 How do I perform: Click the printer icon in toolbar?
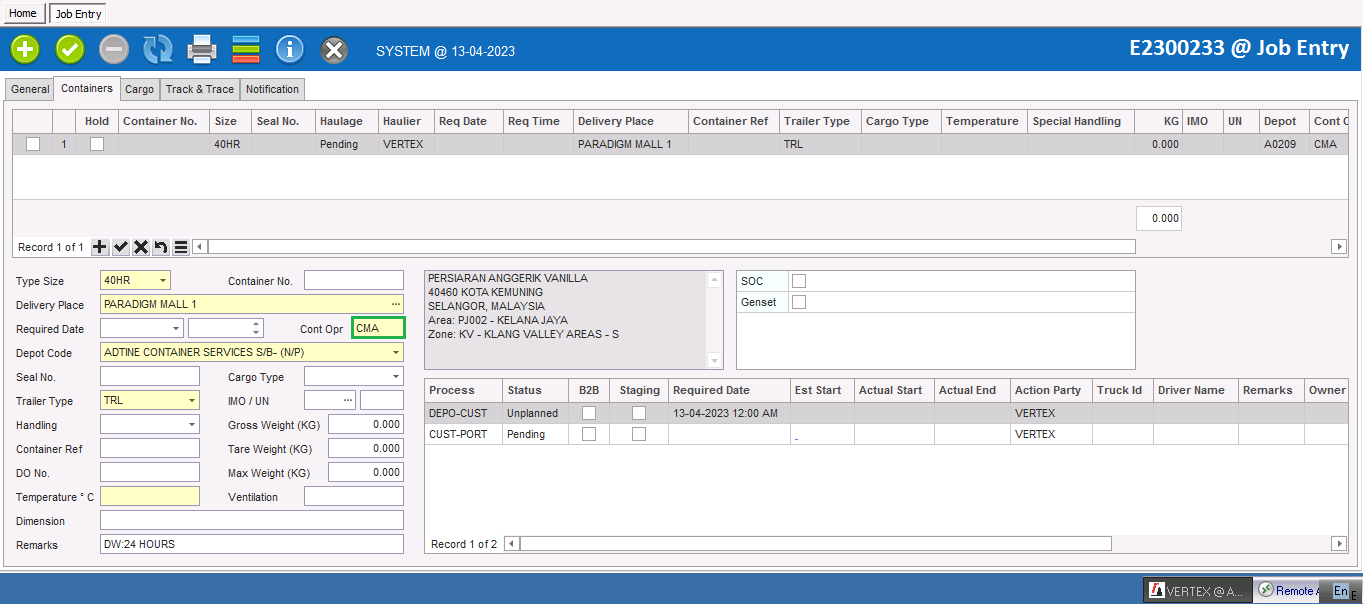(x=203, y=49)
